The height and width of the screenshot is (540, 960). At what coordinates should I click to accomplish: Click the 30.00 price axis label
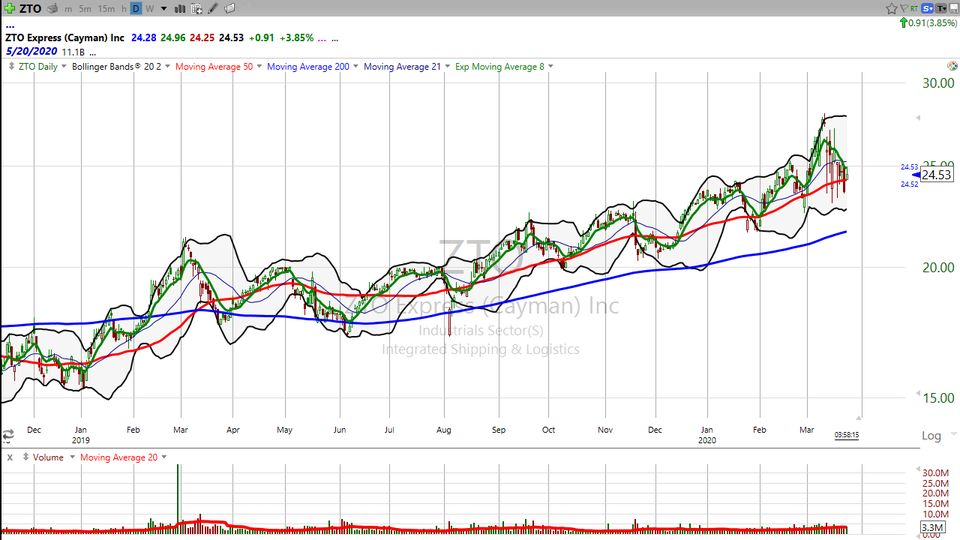(938, 83)
